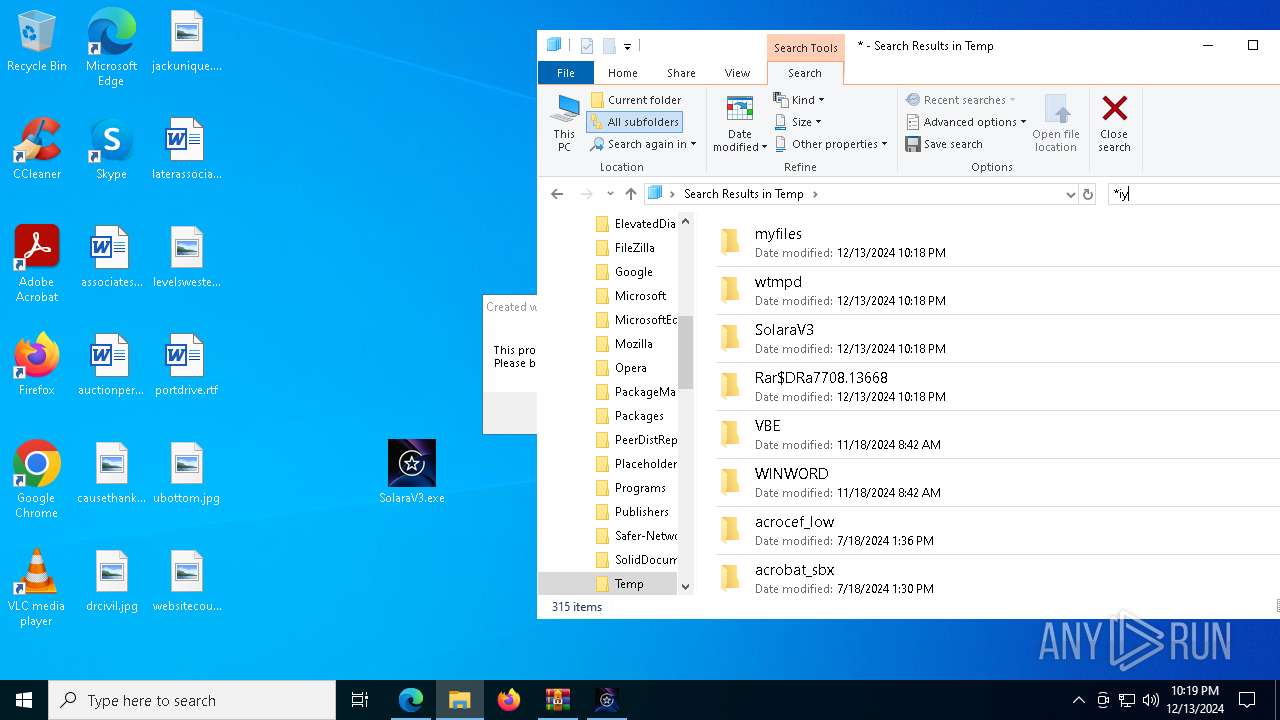Click the address bar path Search Results in Temp

pyautogui.click(x=743, y=194)
